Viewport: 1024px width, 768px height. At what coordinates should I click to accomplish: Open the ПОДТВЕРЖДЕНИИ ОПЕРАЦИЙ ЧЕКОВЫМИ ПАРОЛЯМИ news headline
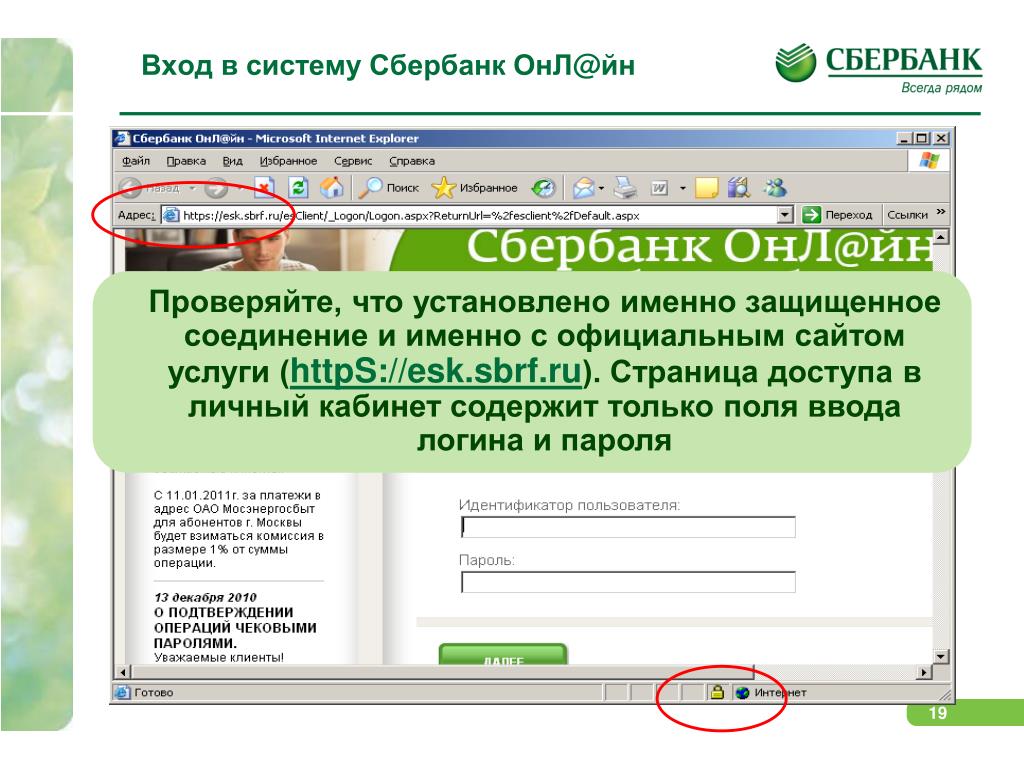coord(235,628)
